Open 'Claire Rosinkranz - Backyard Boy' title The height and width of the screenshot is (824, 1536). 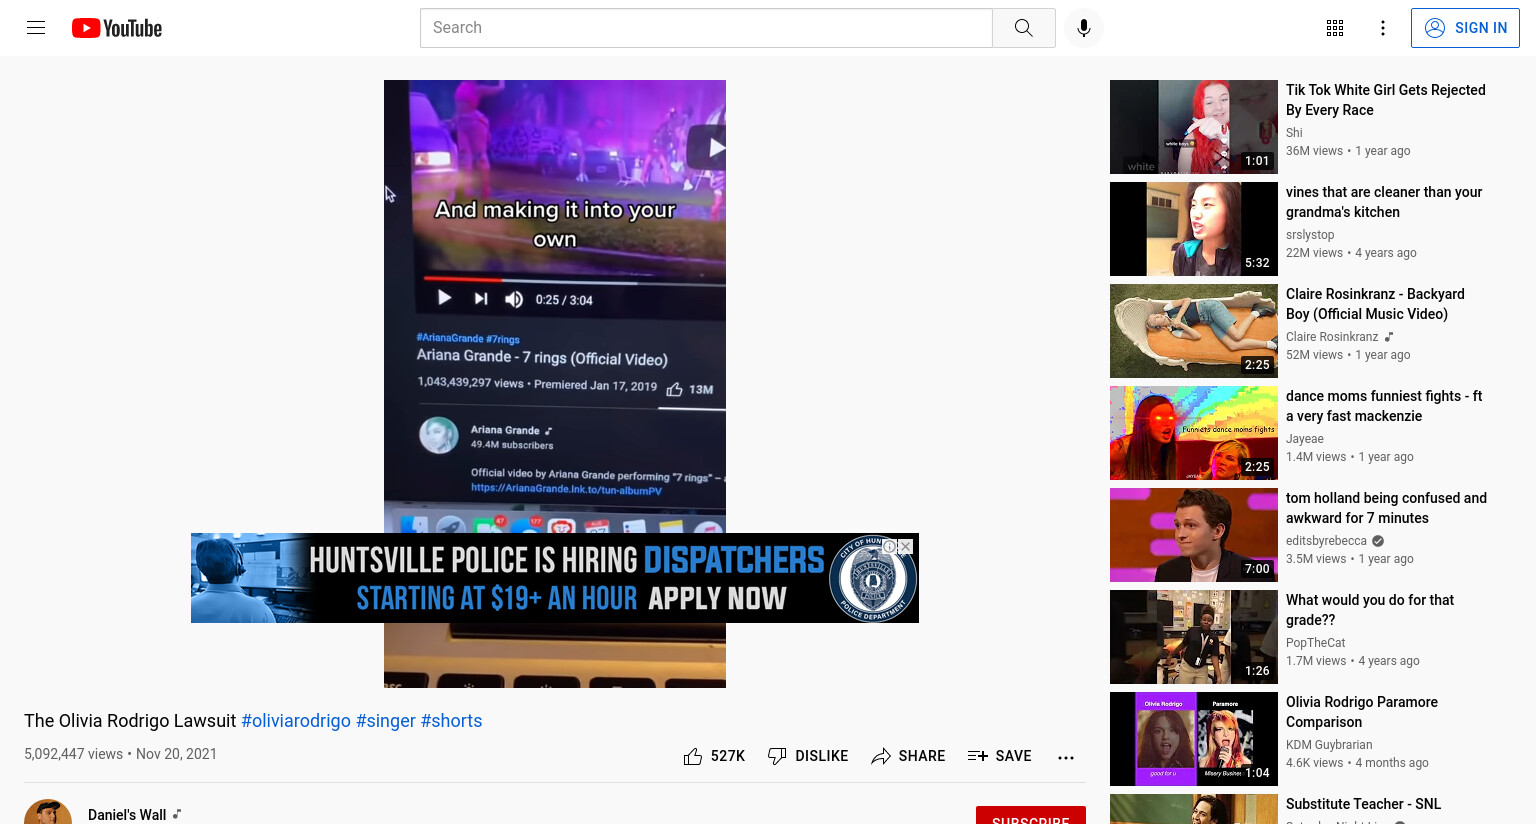[1375, 304]
